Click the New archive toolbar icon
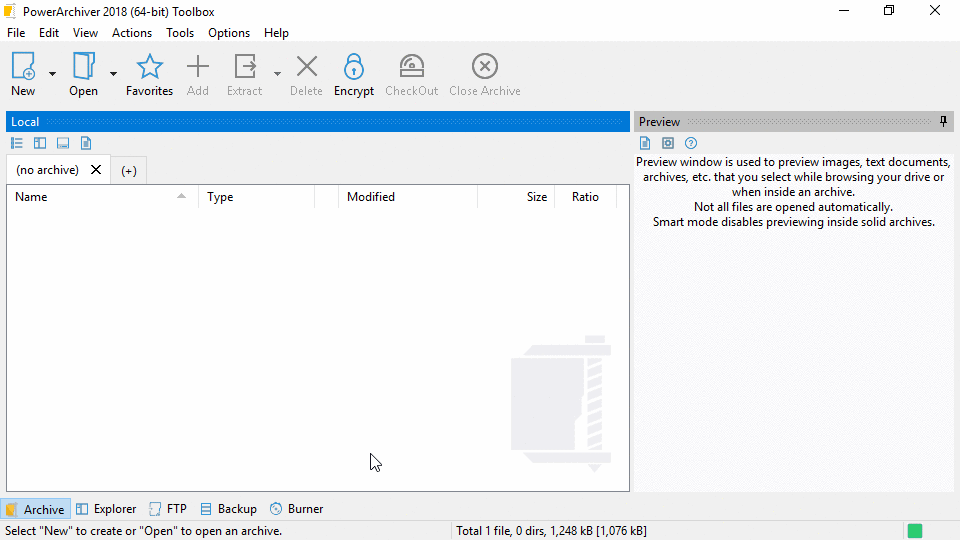960x540 pixels. coord(23,66)
